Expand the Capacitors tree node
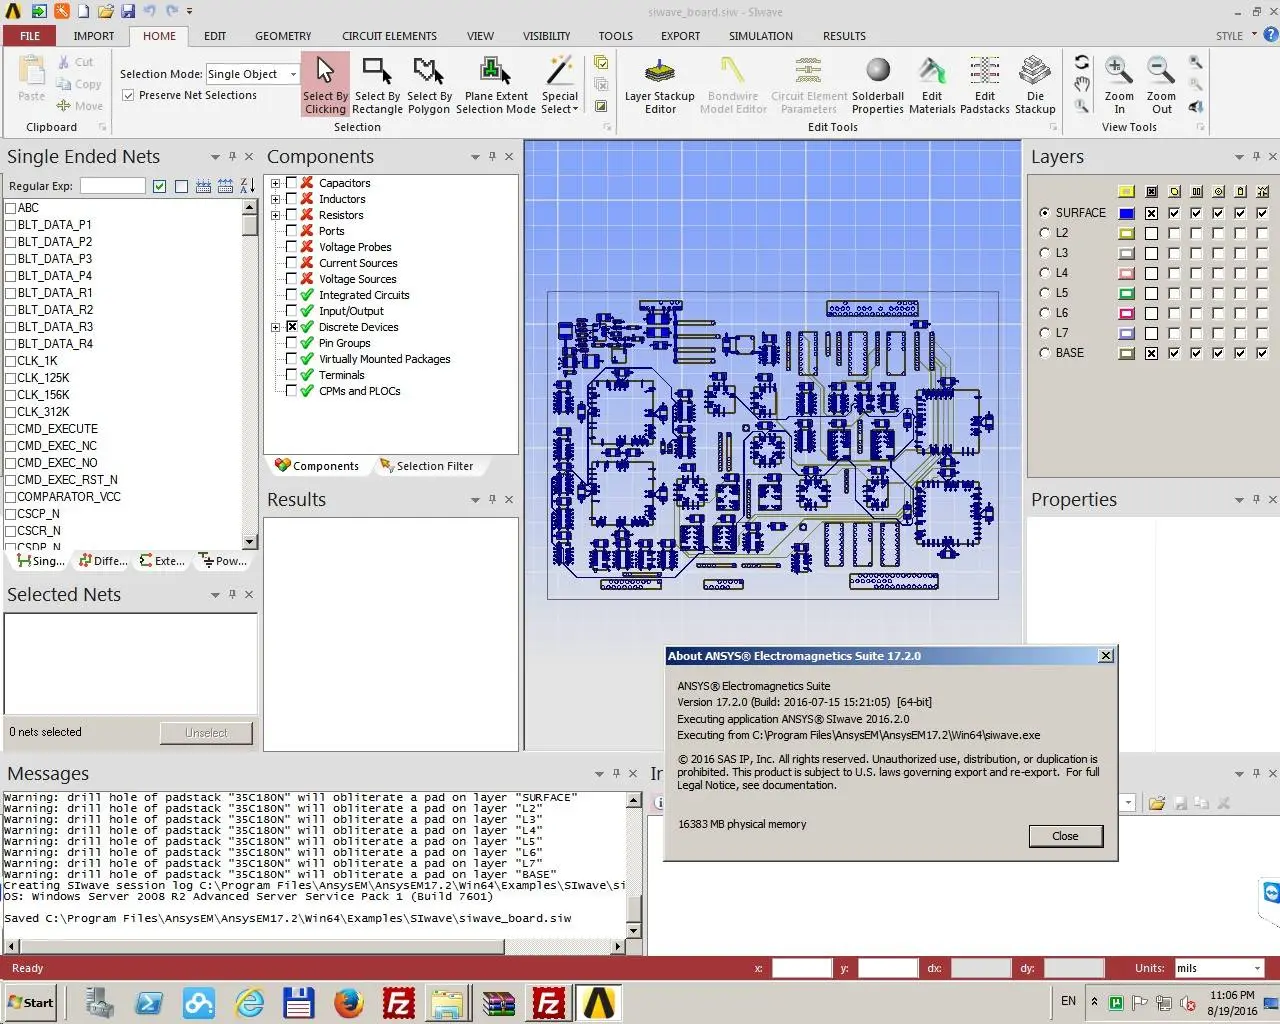This screenshot has width=1280, height=1024. tap(276, 183)
